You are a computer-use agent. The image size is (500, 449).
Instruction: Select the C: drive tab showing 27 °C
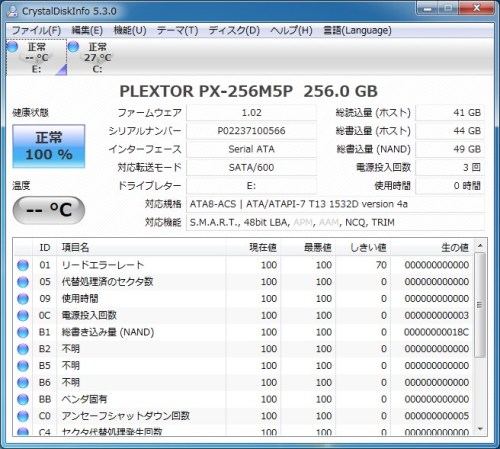click(97, 58)
